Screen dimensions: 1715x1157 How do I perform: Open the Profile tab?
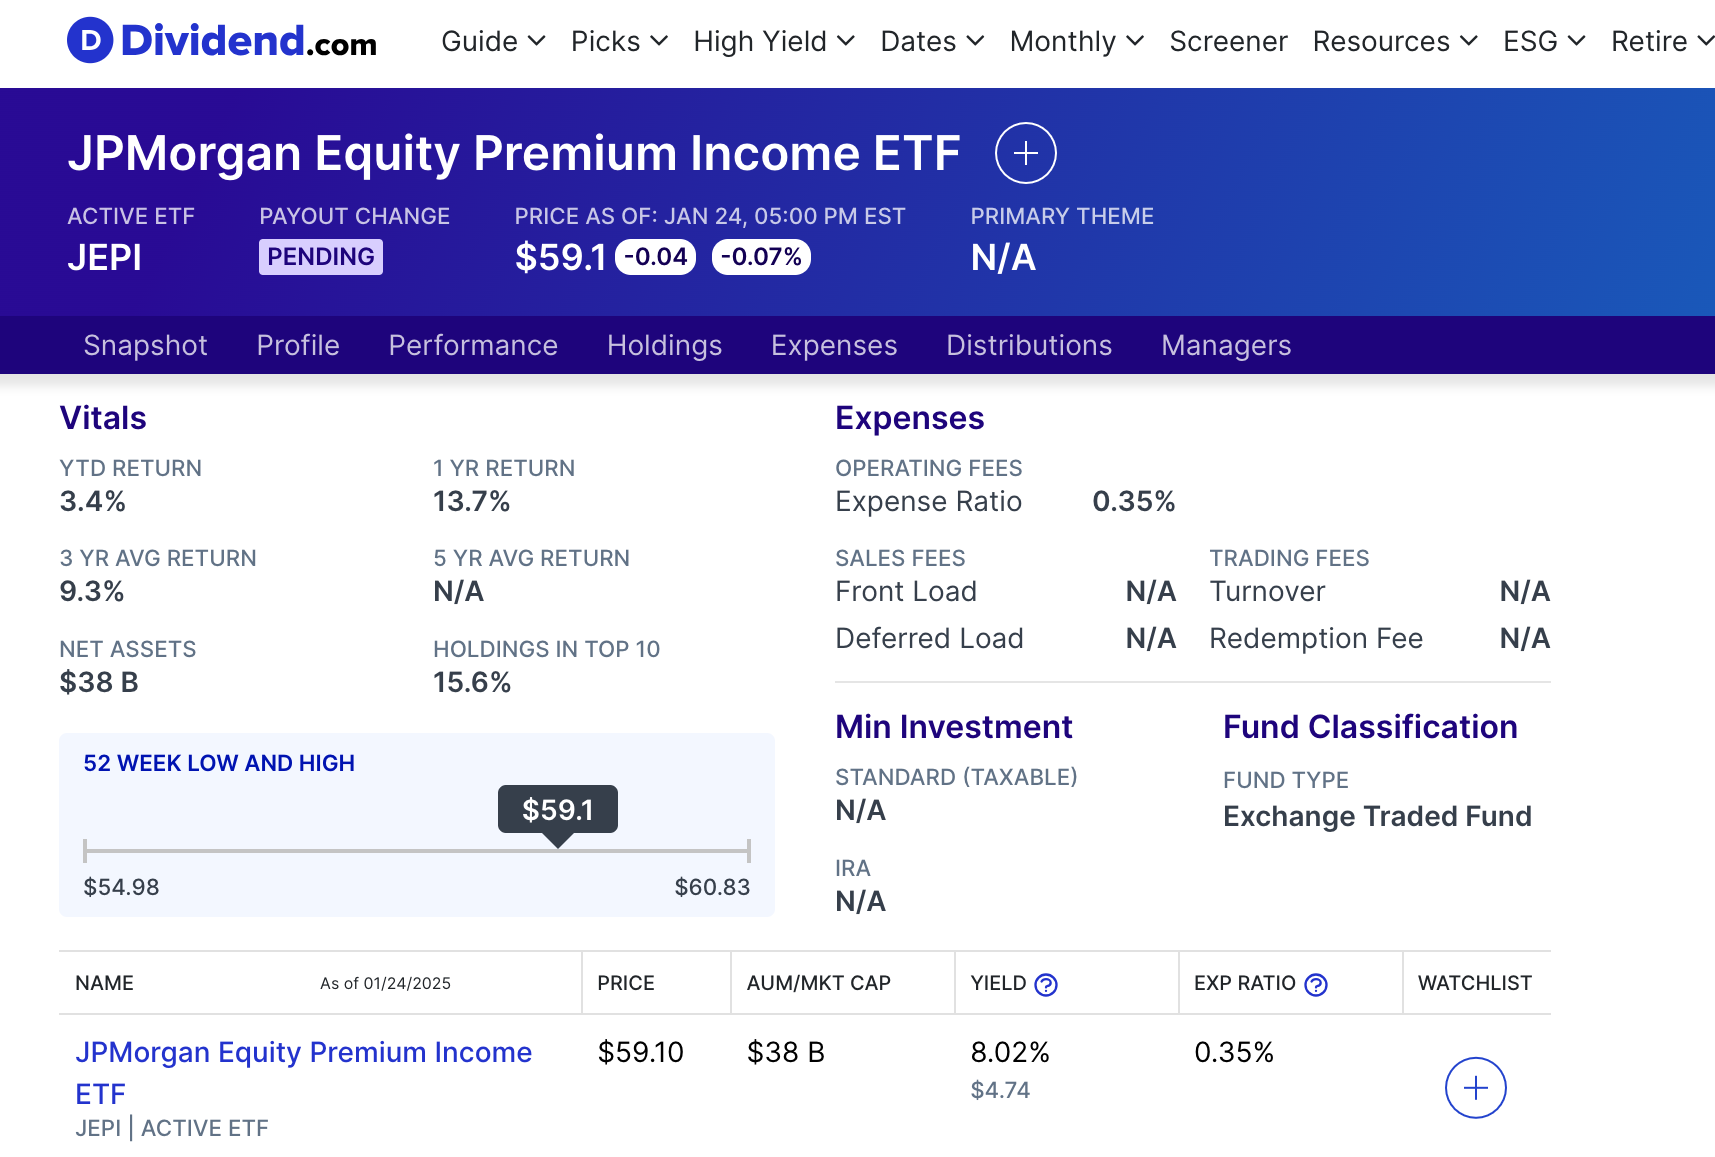coord(298,345)
